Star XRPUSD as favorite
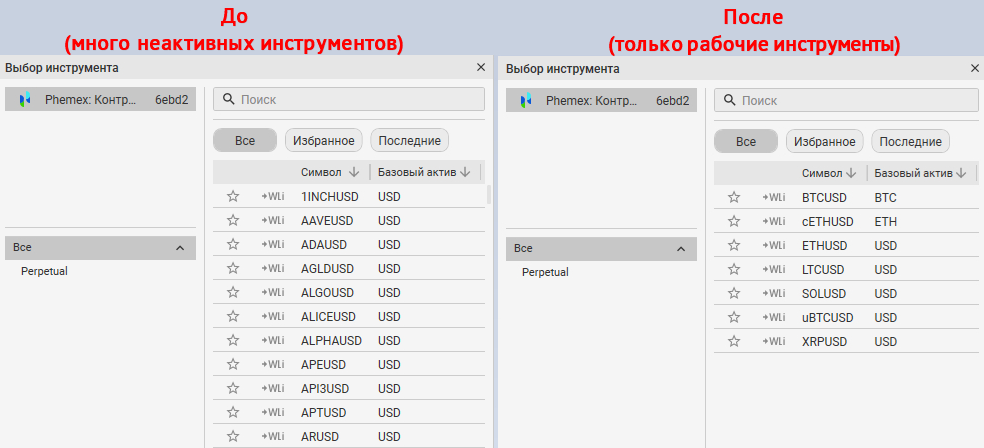This screenshot has height=448, width=984. point(734,342)
